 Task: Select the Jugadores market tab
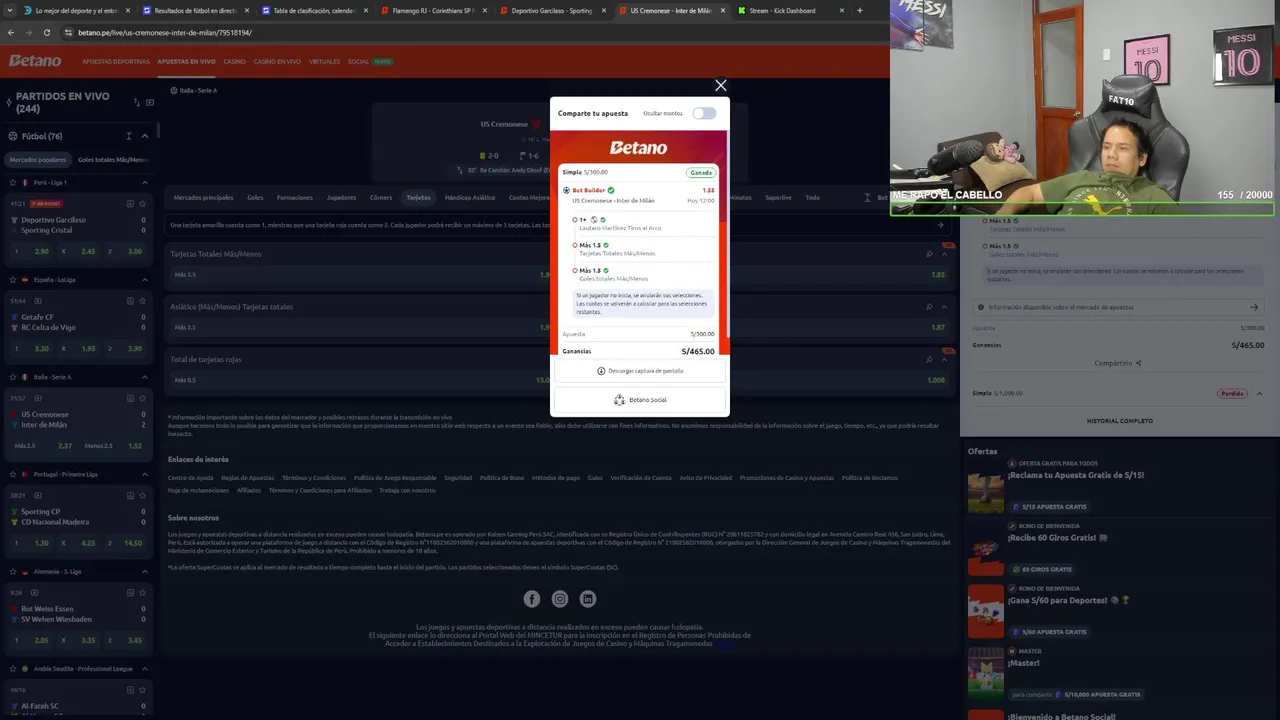coord(341,197)
